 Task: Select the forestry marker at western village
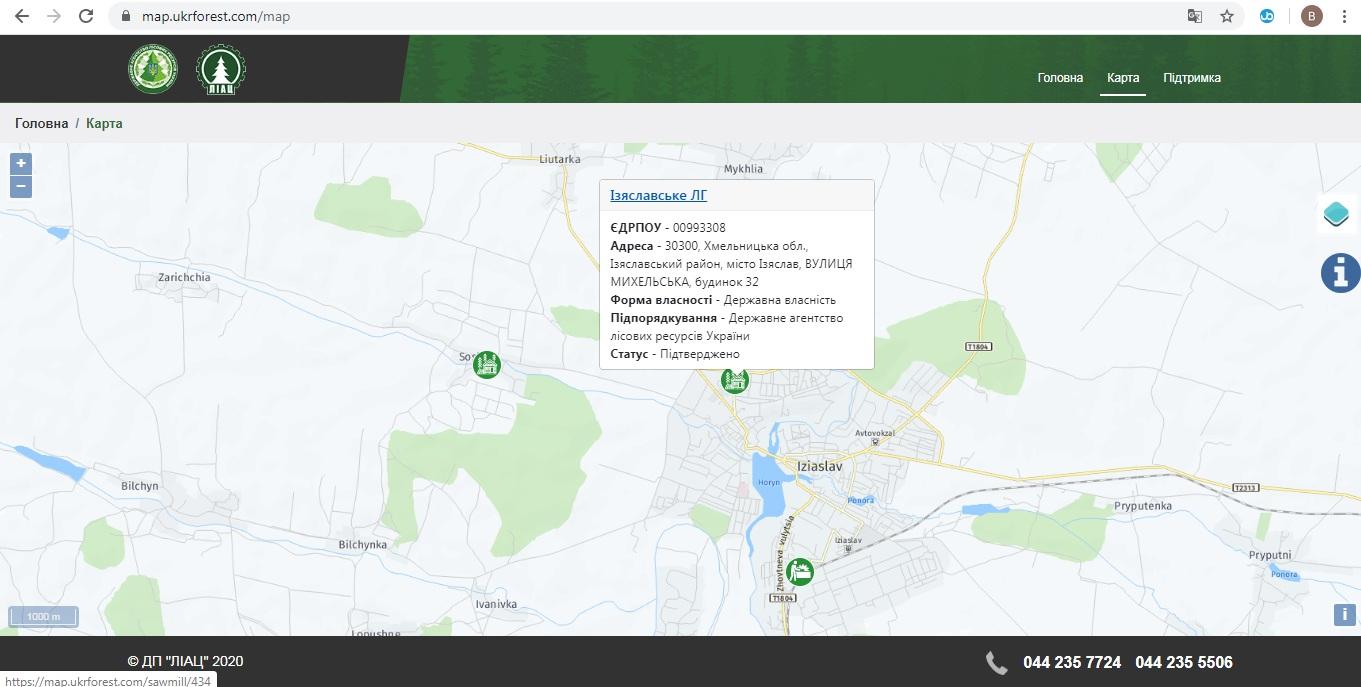click(x=486, y=364)
